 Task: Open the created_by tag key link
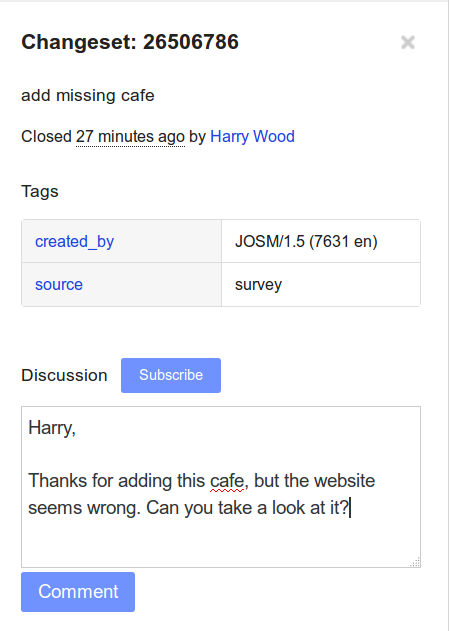[x=74, y=241]
